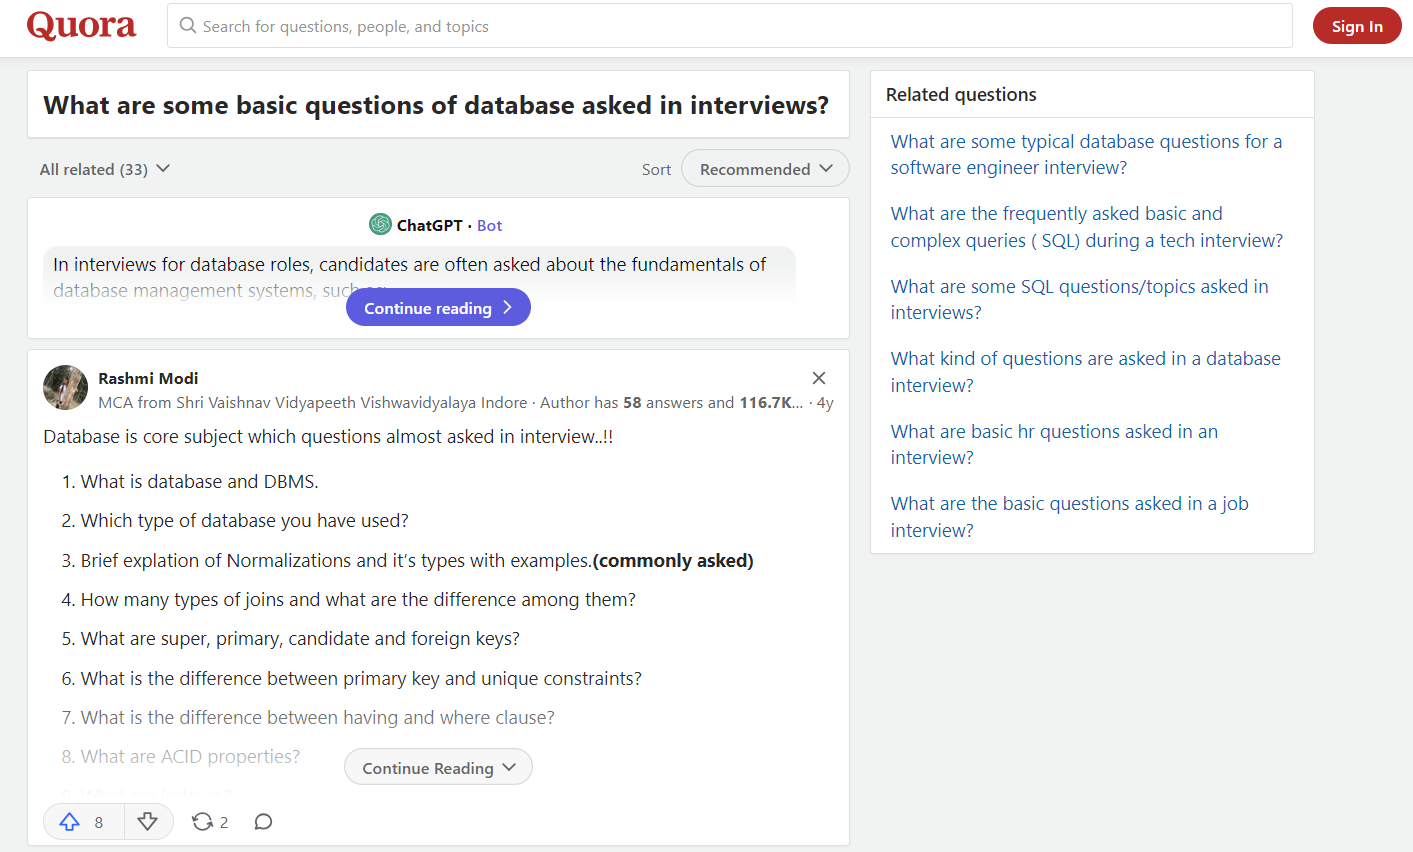Open basic hr questions asked link
The width and height of the screenshot is (1413, 852).
1054,444
